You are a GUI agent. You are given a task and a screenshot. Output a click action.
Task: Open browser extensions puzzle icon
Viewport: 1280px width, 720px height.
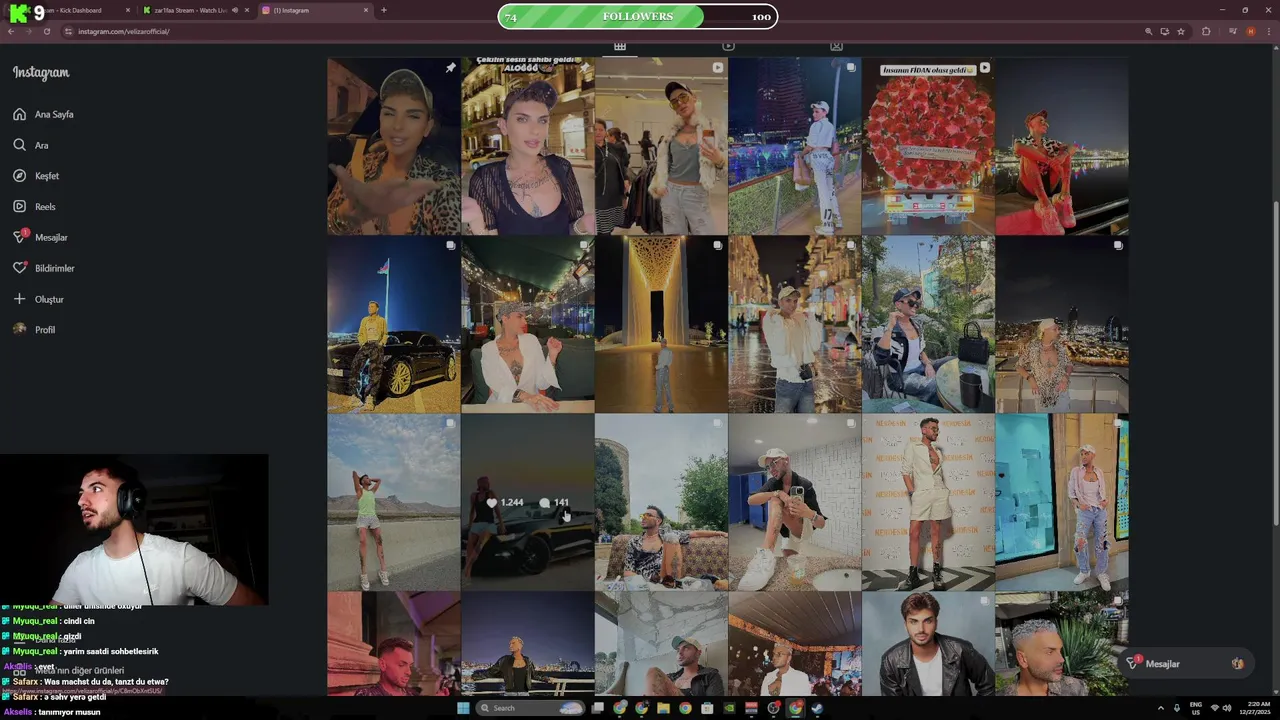[x=1206, y=31]
